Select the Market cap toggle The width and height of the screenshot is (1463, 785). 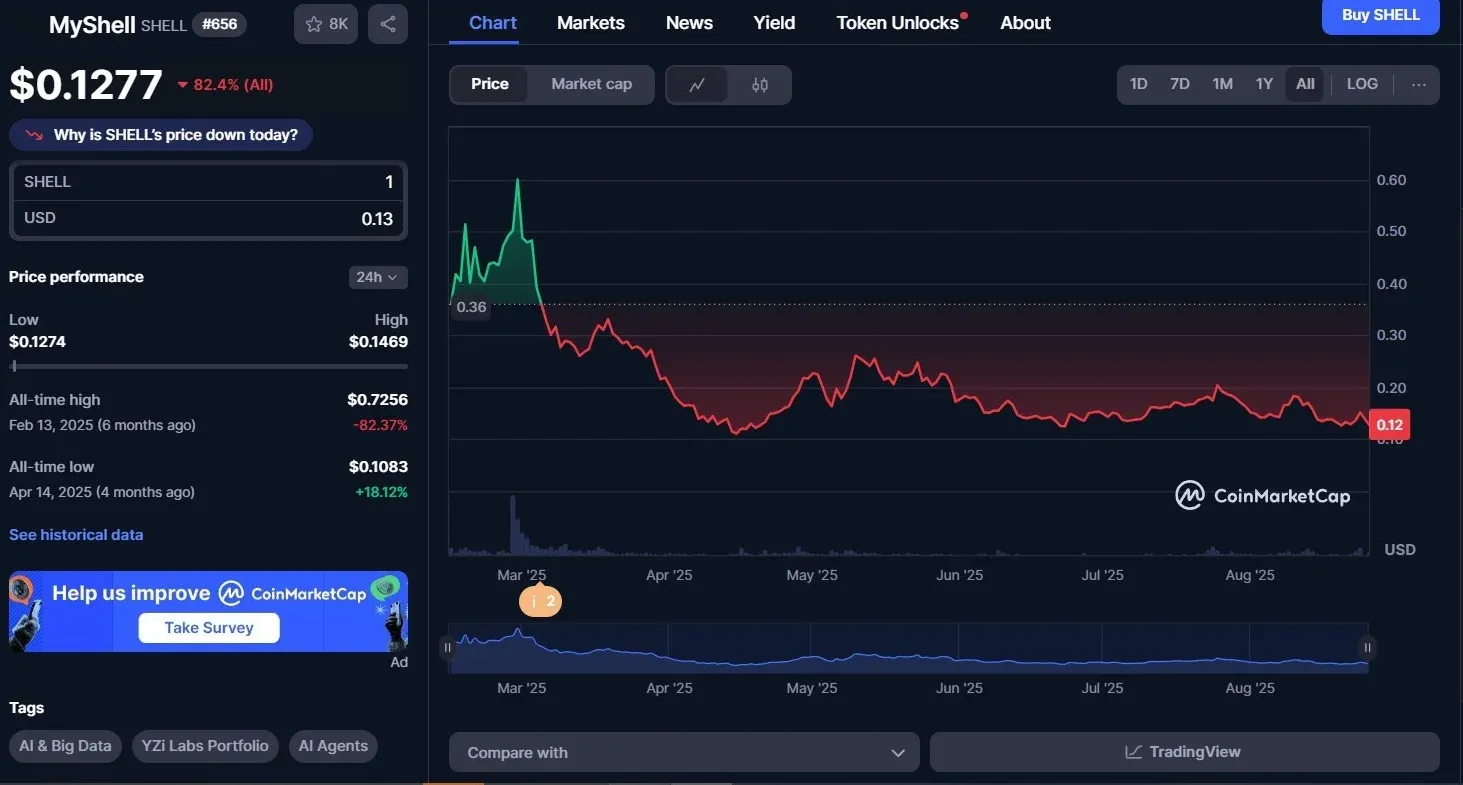click(591, 85)
